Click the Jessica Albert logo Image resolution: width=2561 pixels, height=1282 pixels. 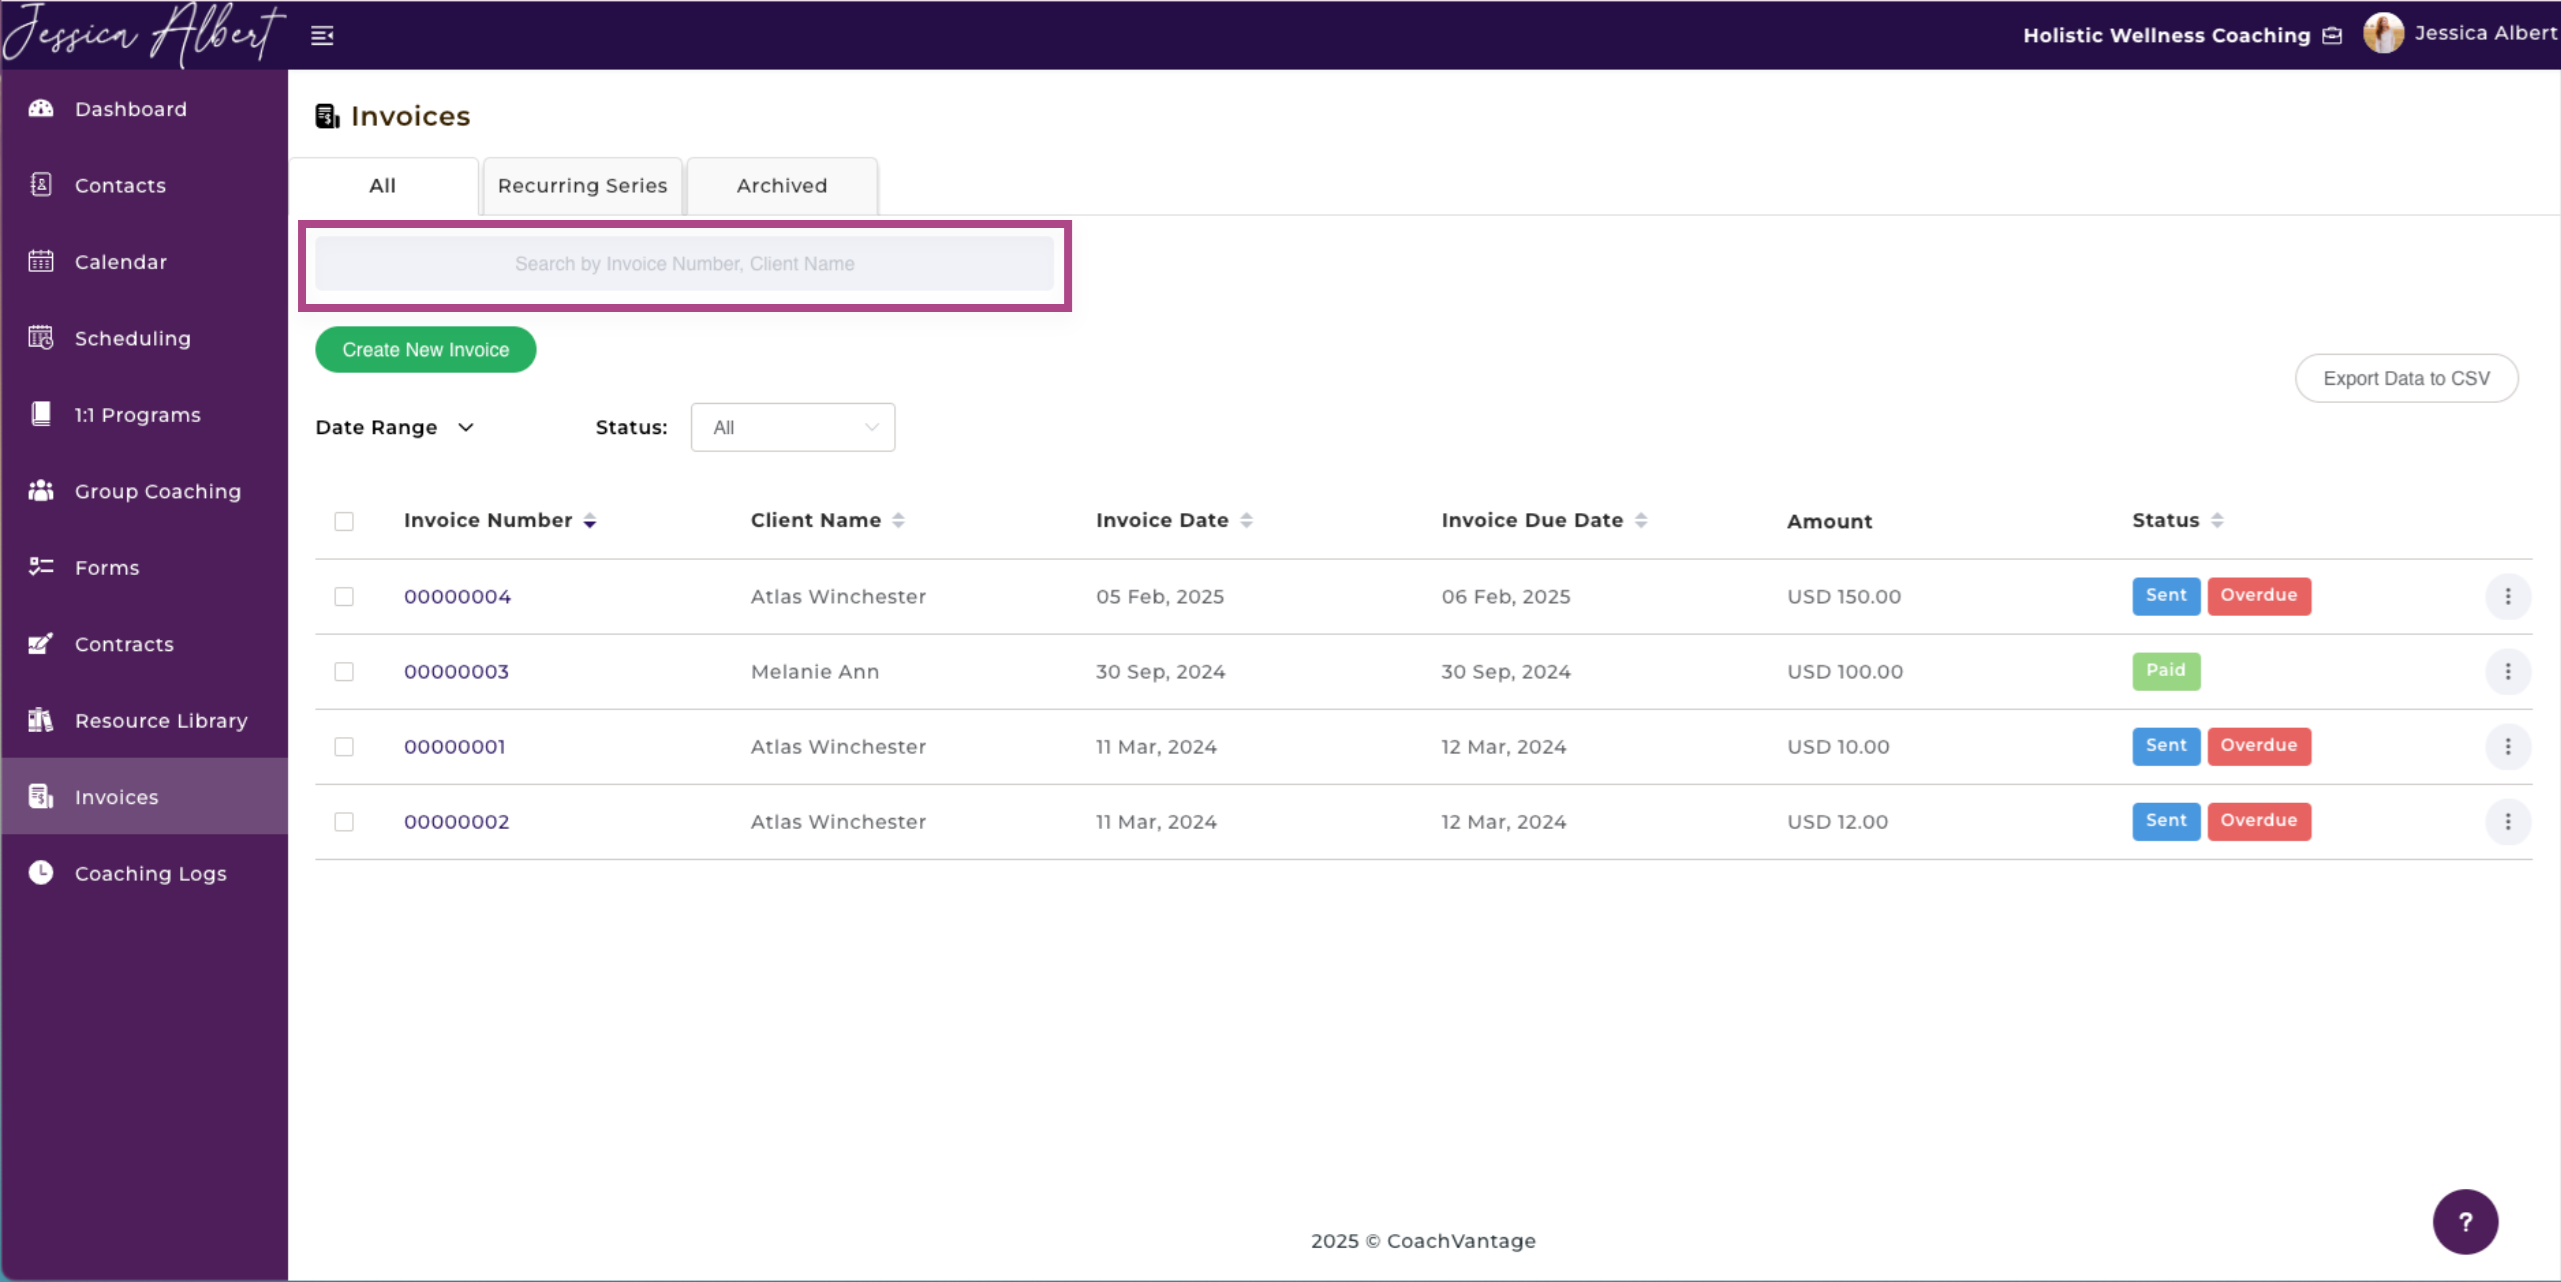(x=143, y=35)
